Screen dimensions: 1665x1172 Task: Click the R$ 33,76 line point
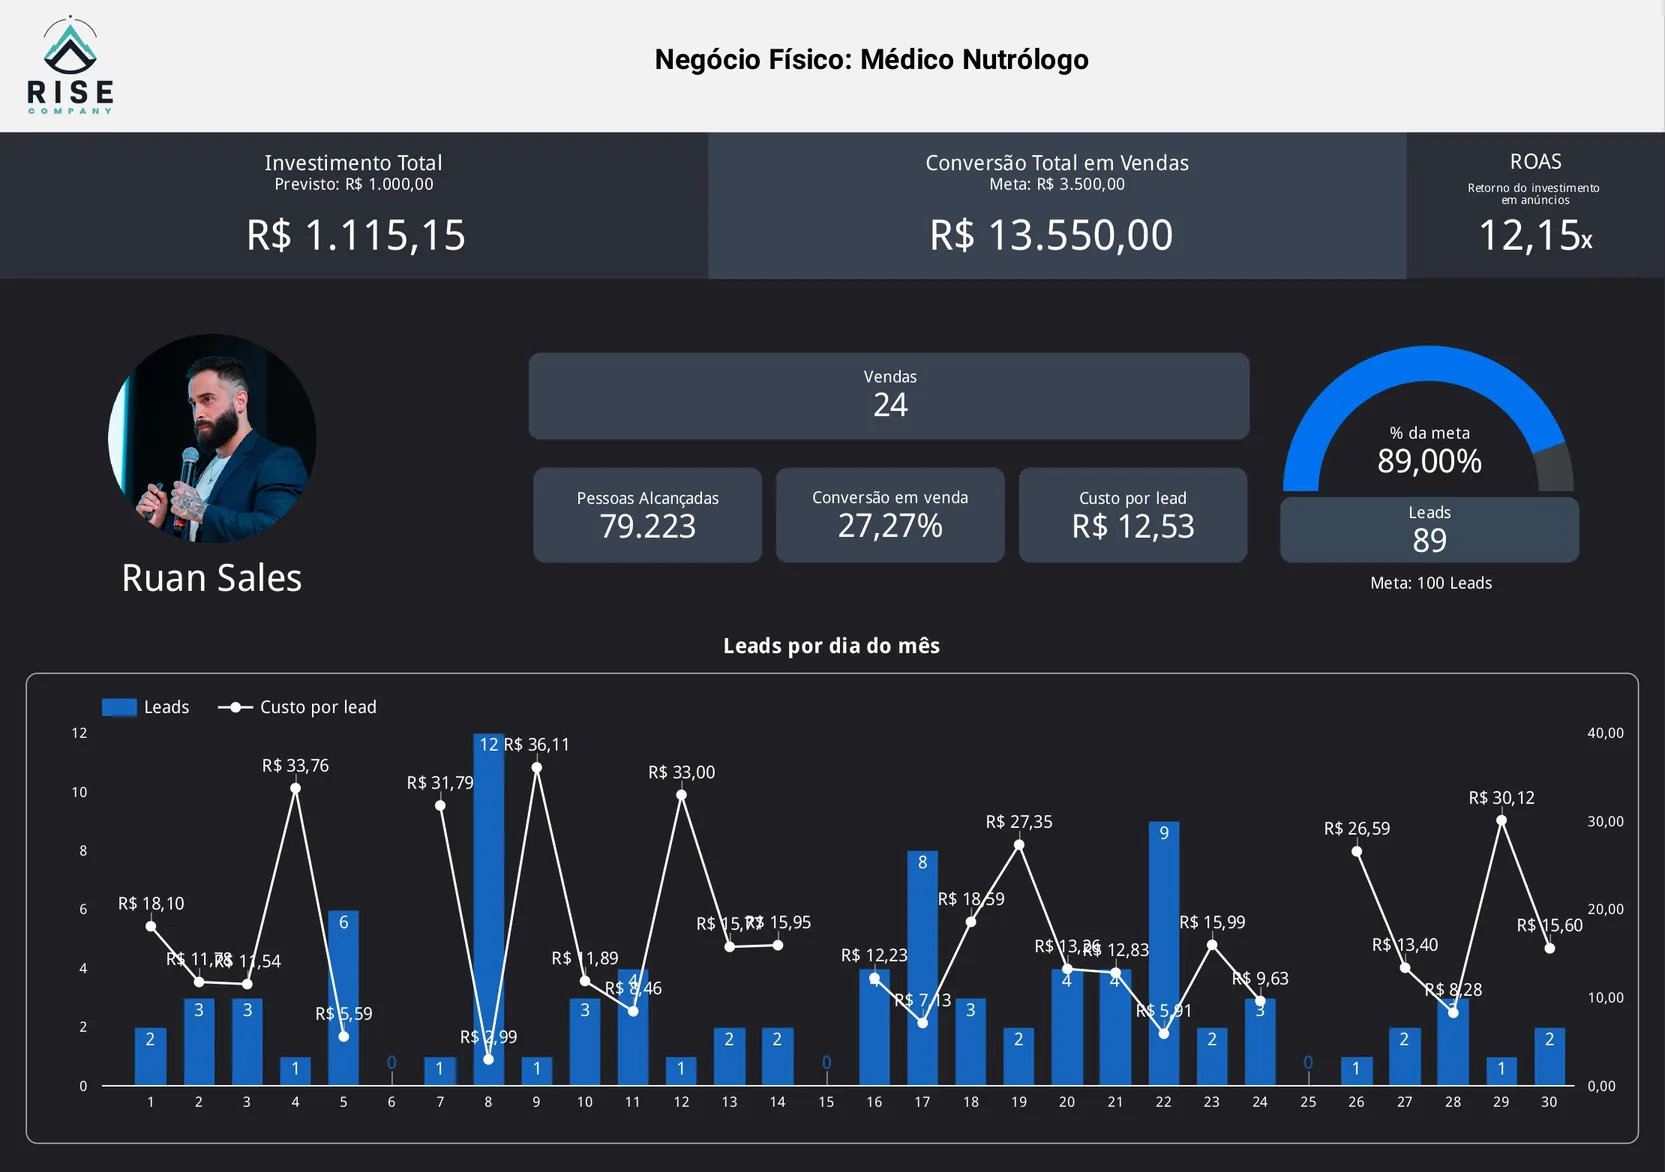coord(295,789)
